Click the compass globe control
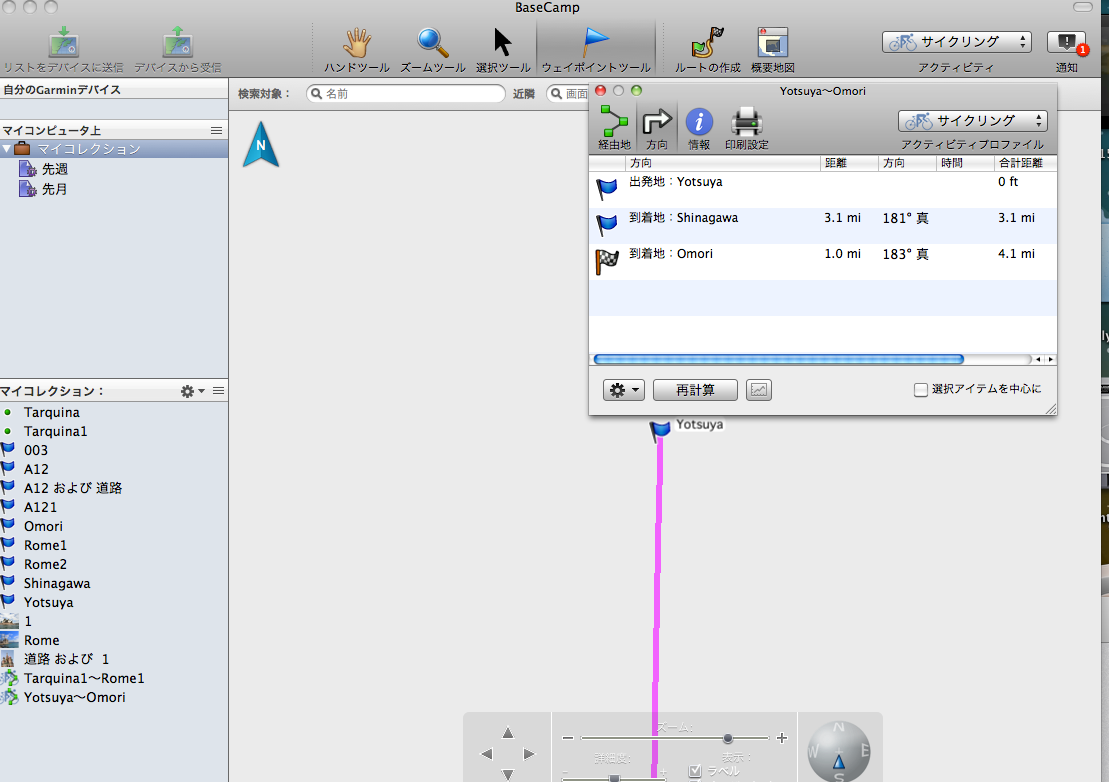The height and width of the screenshot is (782, 1109). click(839, 752)
